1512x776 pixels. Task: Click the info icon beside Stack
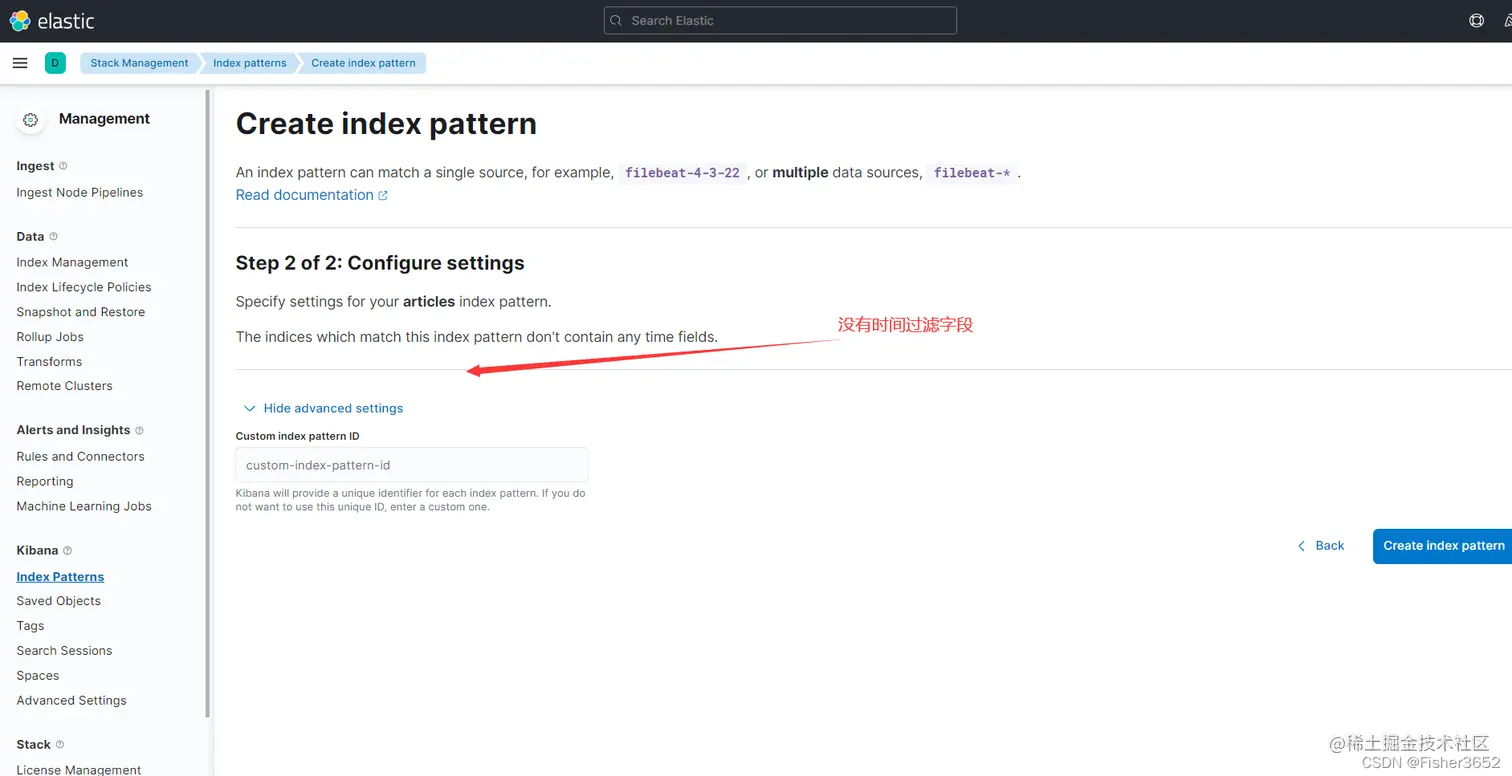(x=60, y=745)
